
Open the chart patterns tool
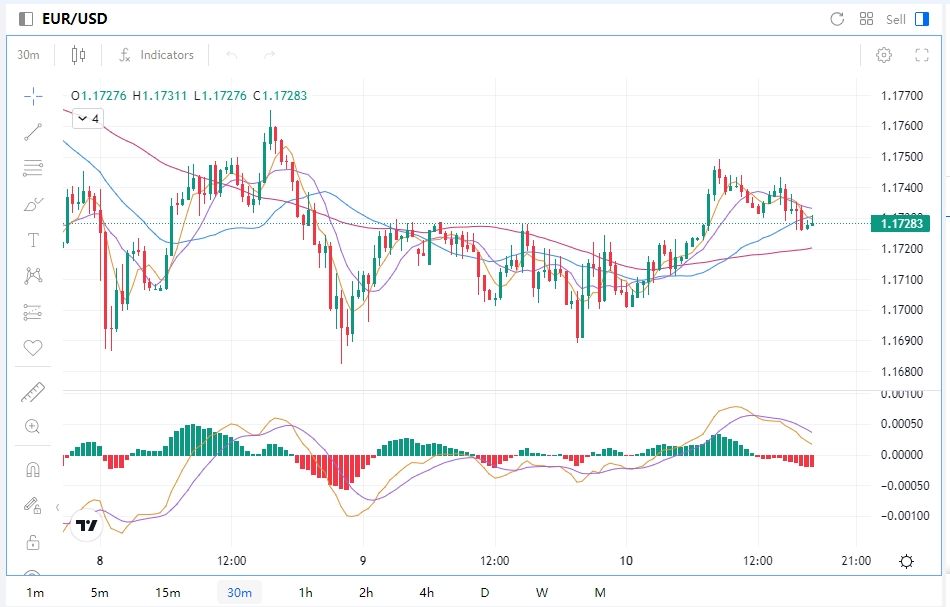33,276
